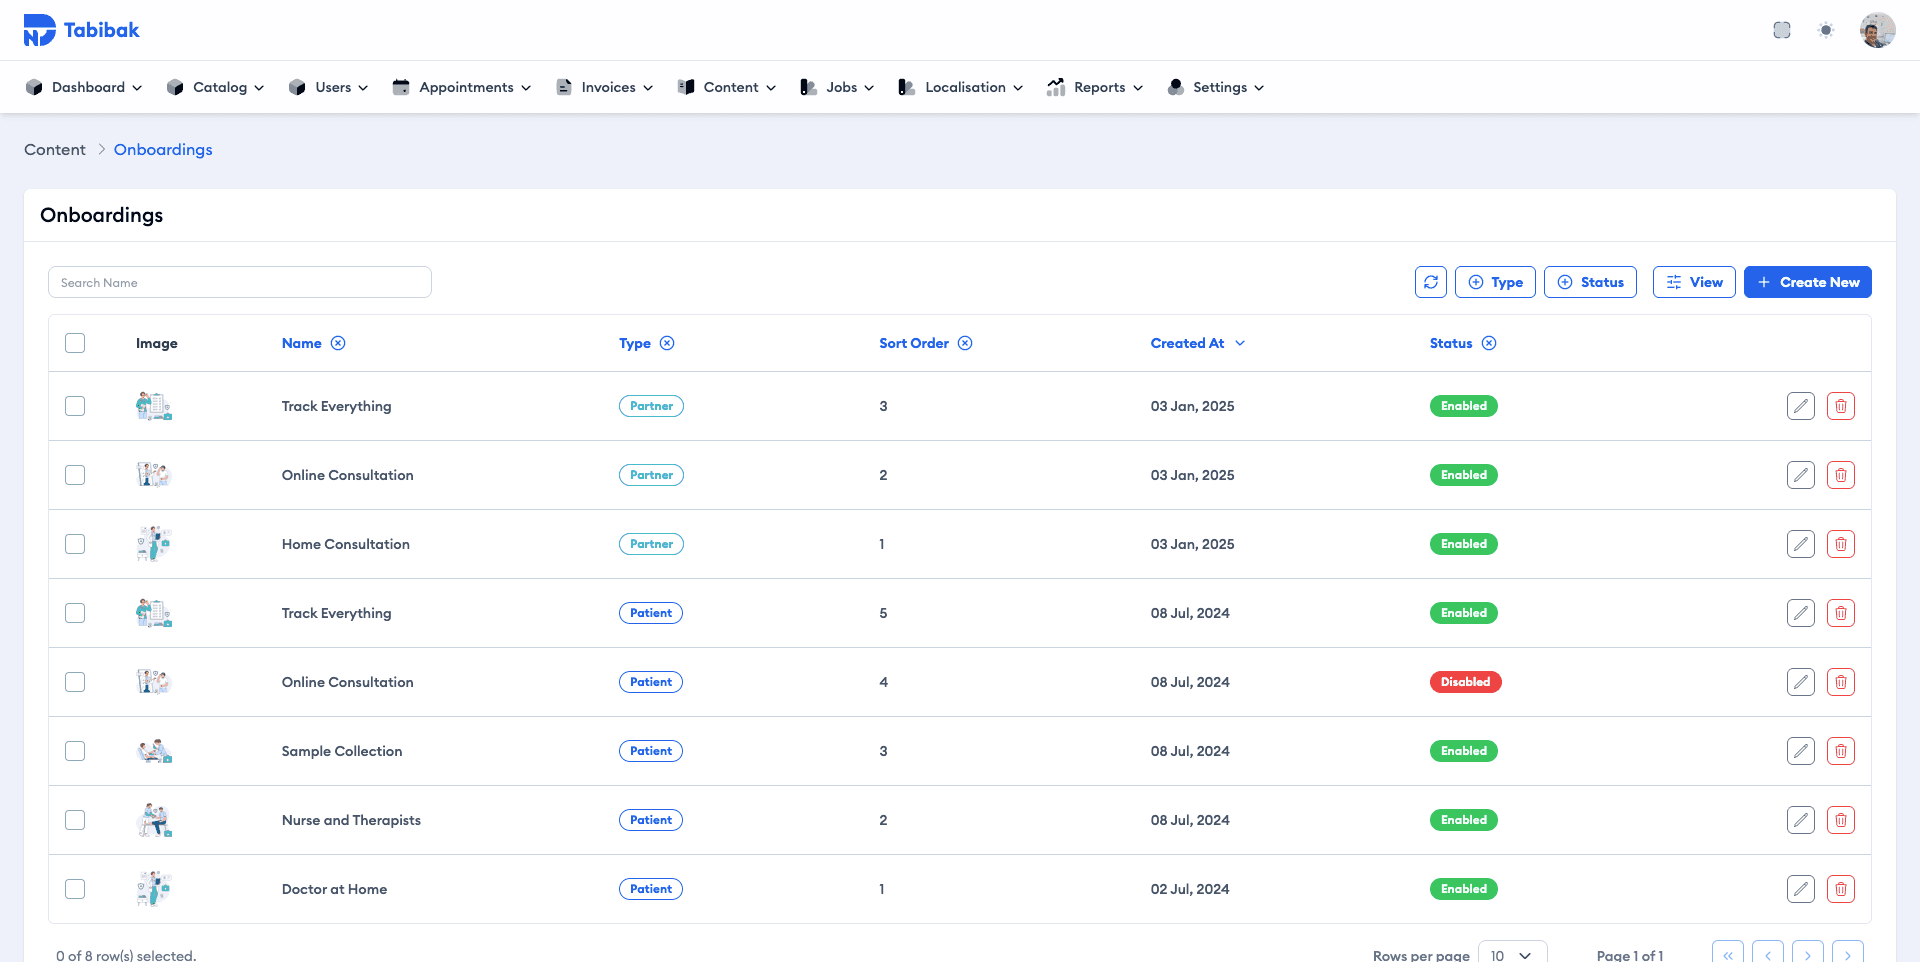
Task: Expand the Created At column sort
Action: pos(1240,343)
